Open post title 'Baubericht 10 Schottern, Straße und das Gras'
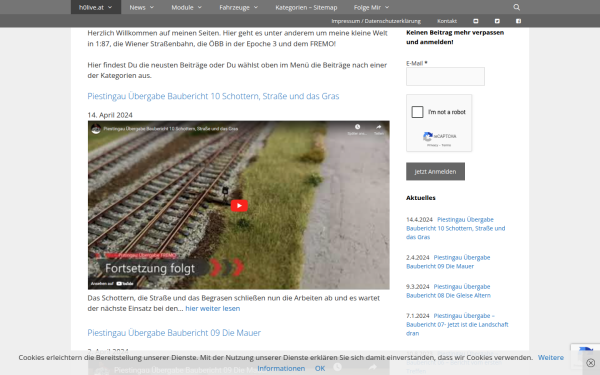600x375 pixels. click(213, 96)
